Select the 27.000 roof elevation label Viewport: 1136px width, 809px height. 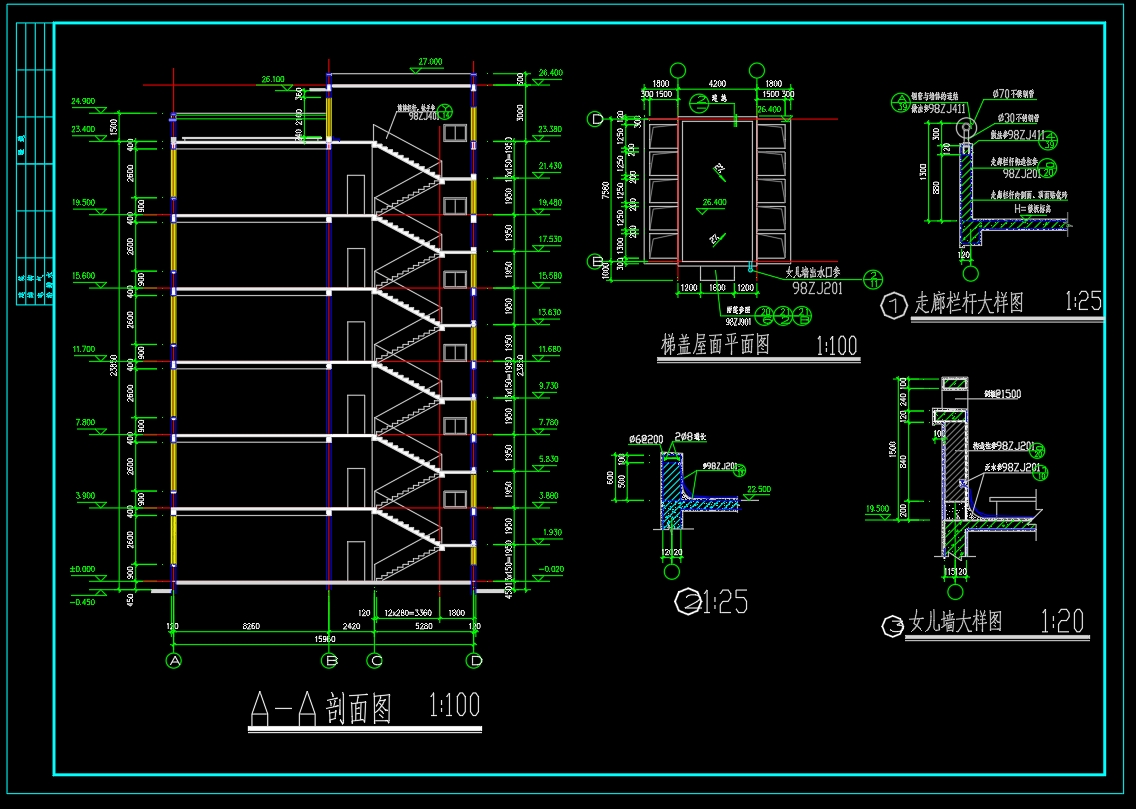430,62
